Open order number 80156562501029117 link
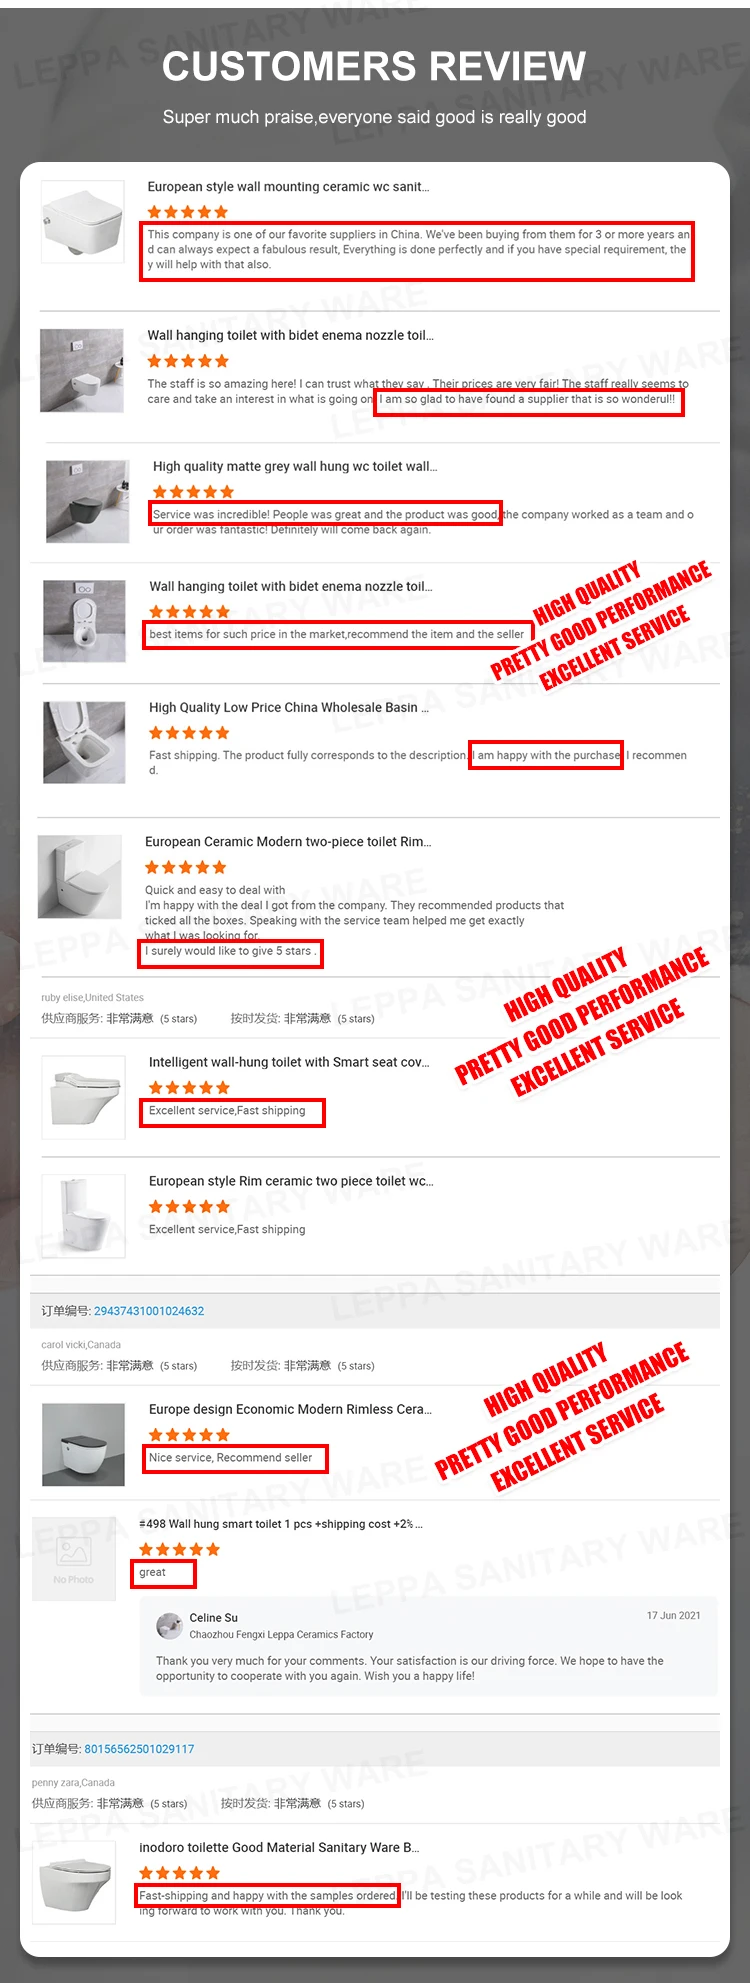 click(x=139, y=1749)
